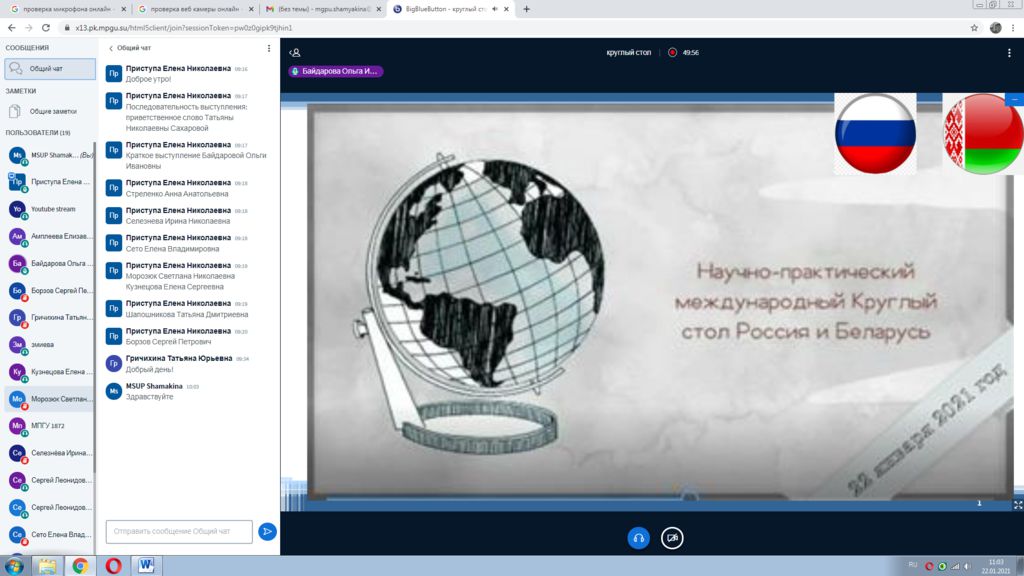Image resolution: width=1024 pixels, height=576 pixels.
Task: Minimize the presentation with the blue button
Action: point(1015,99)
